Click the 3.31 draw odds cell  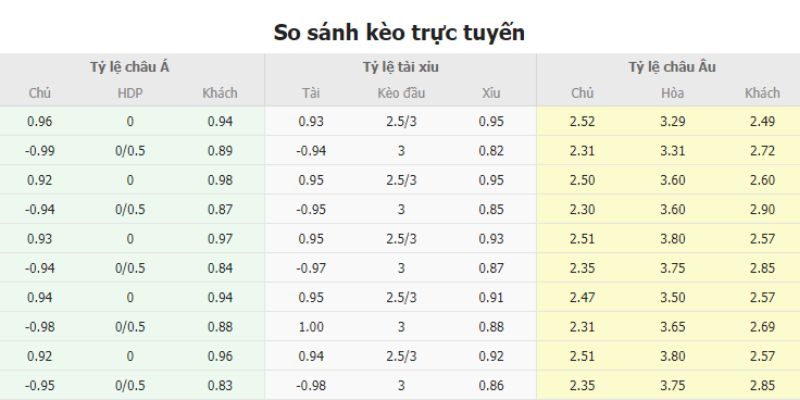click(672, 151)
